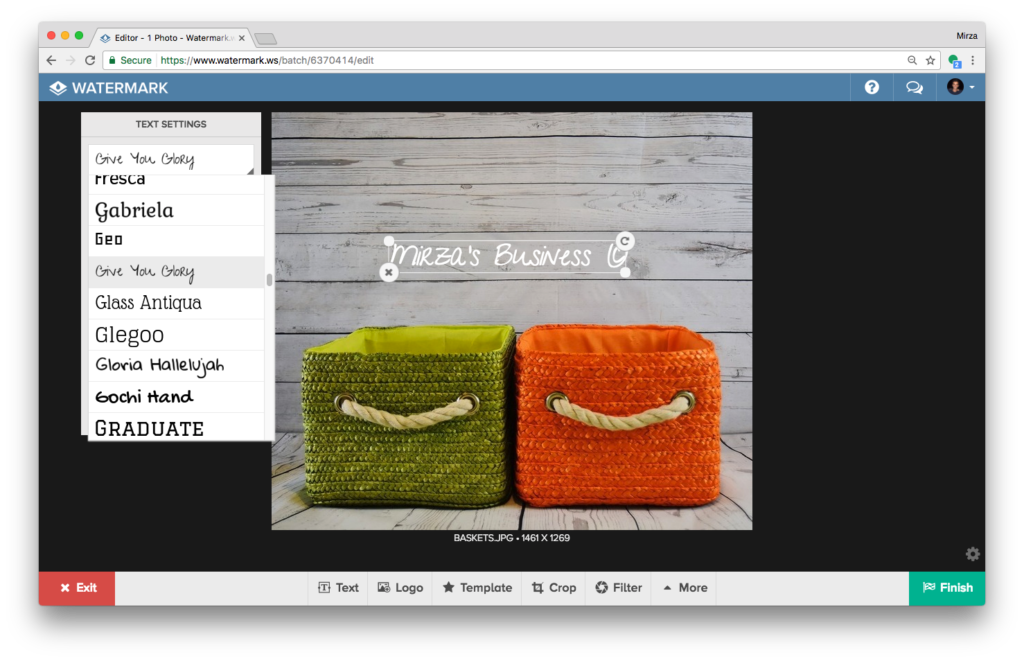Click the font list scrollbar thumb
This screenshot has width=1024, height=661.
[269, 280]
